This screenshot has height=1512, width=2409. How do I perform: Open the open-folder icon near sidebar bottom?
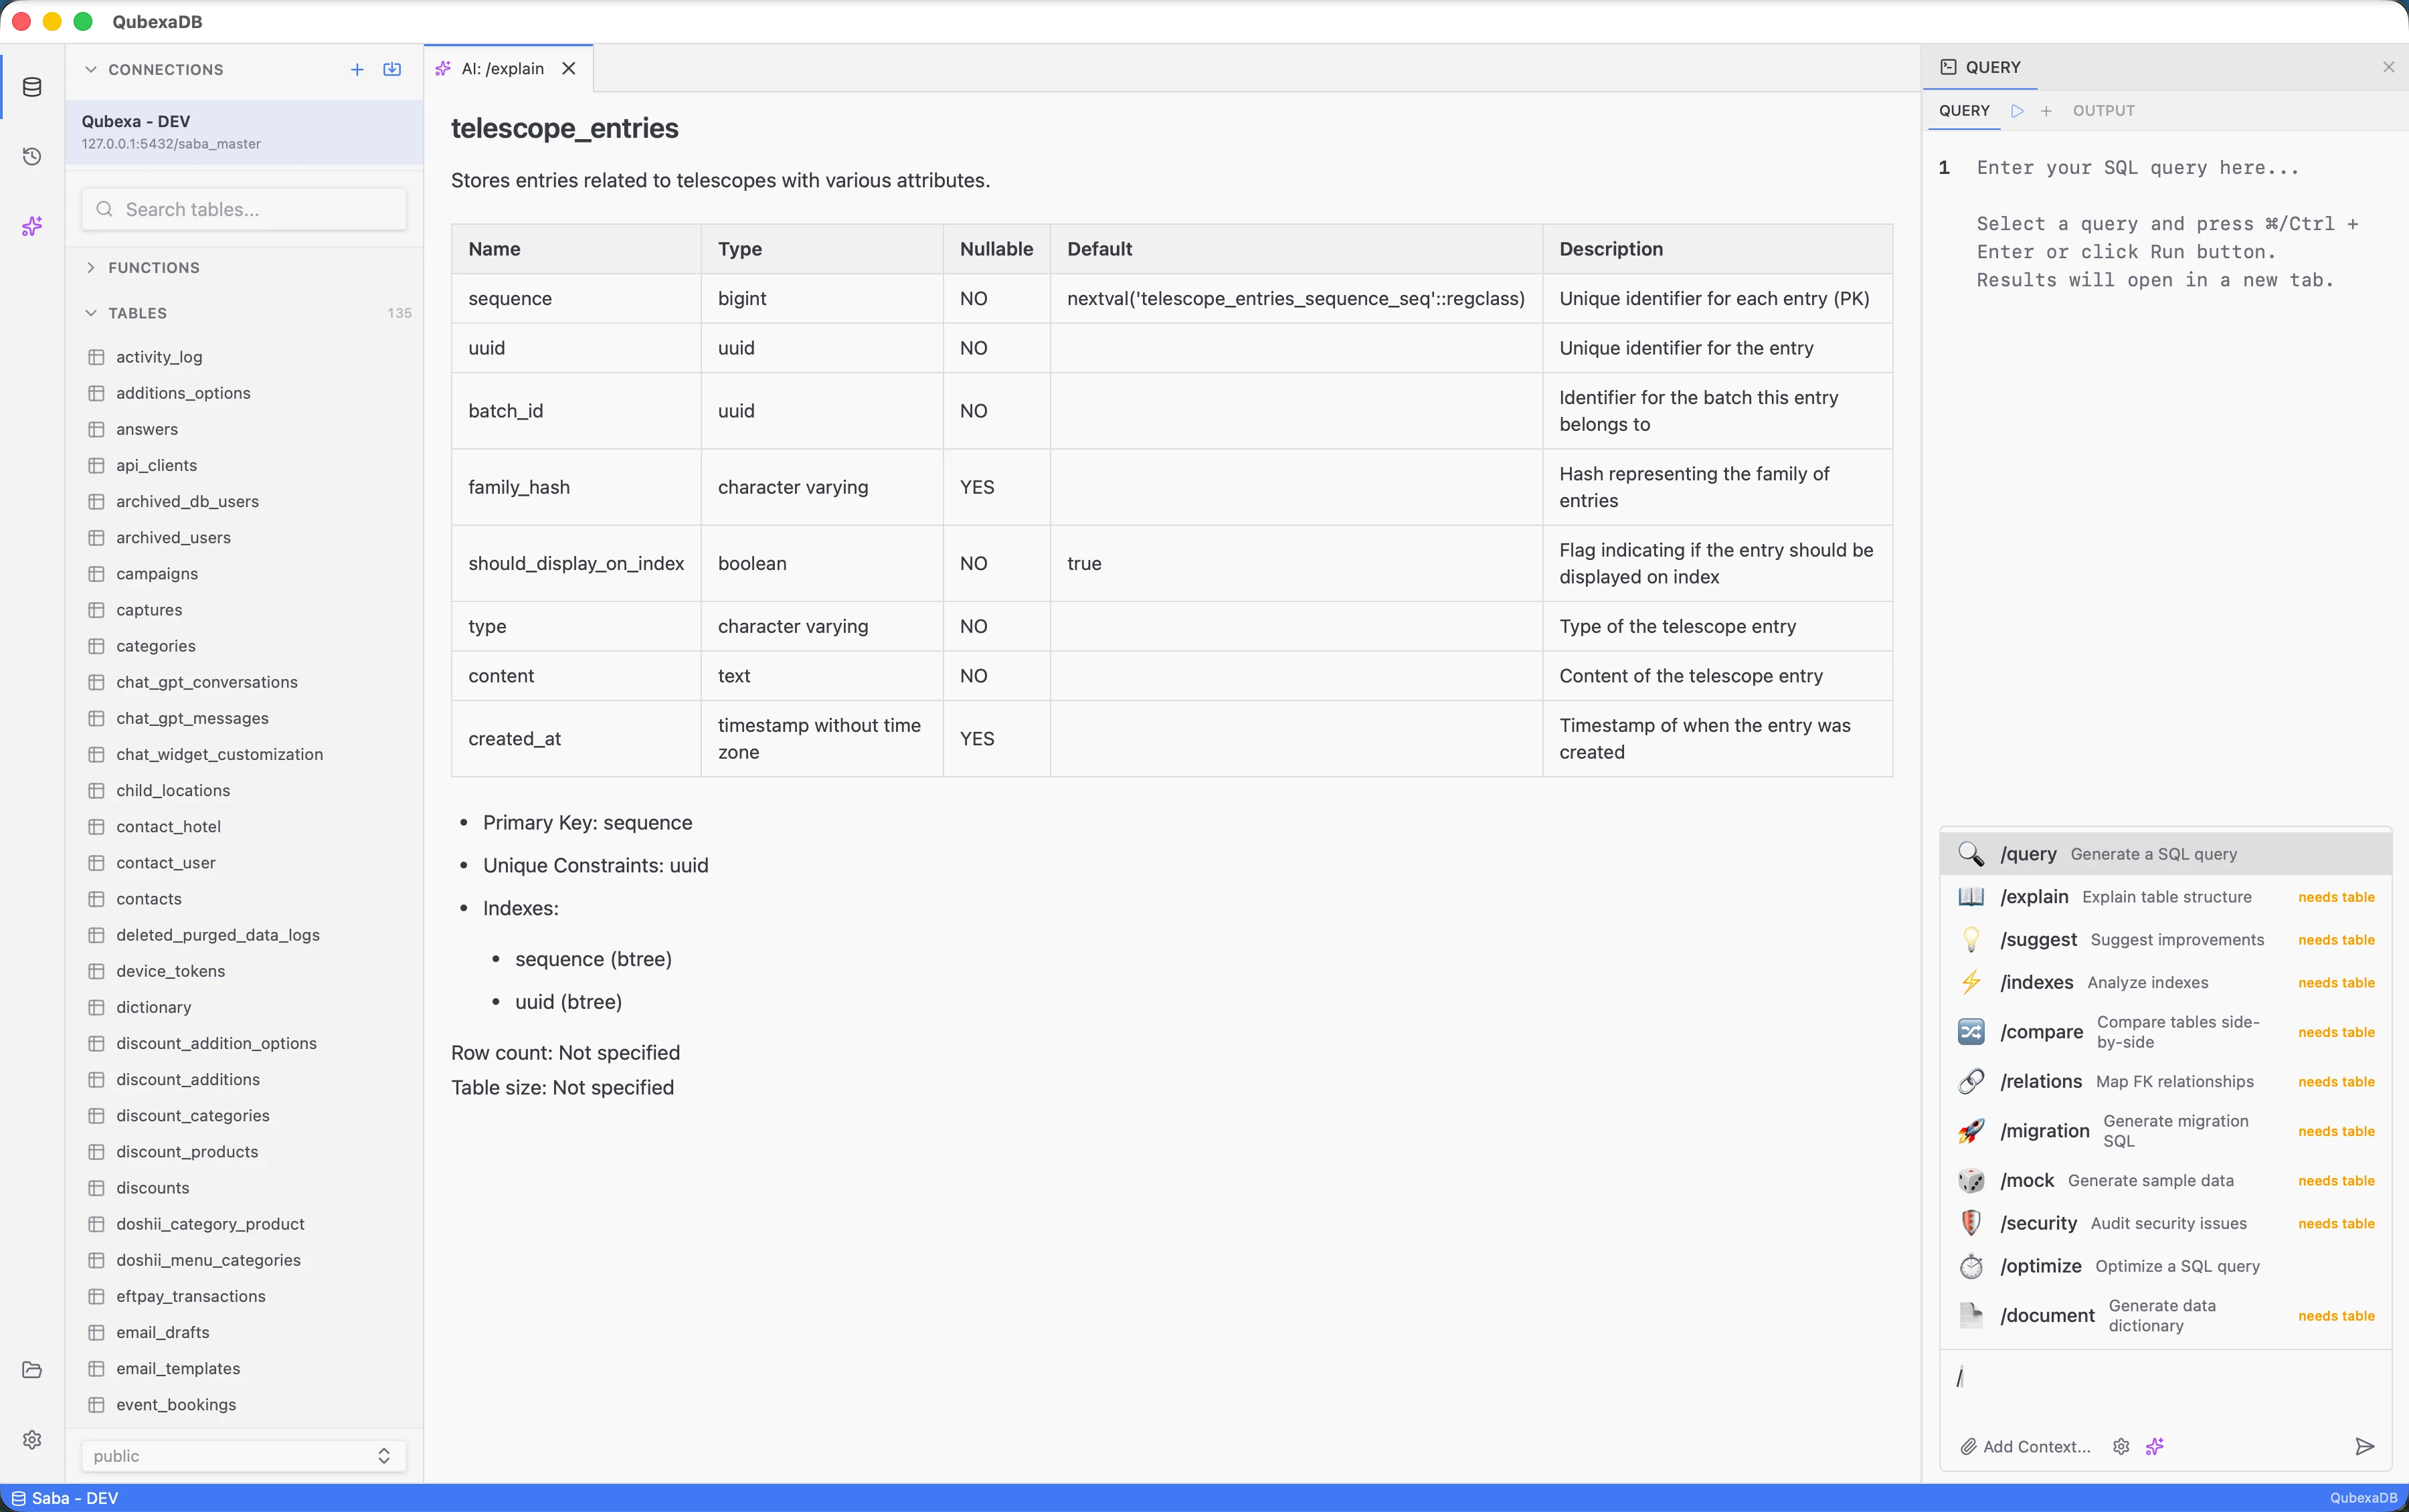31,1370
